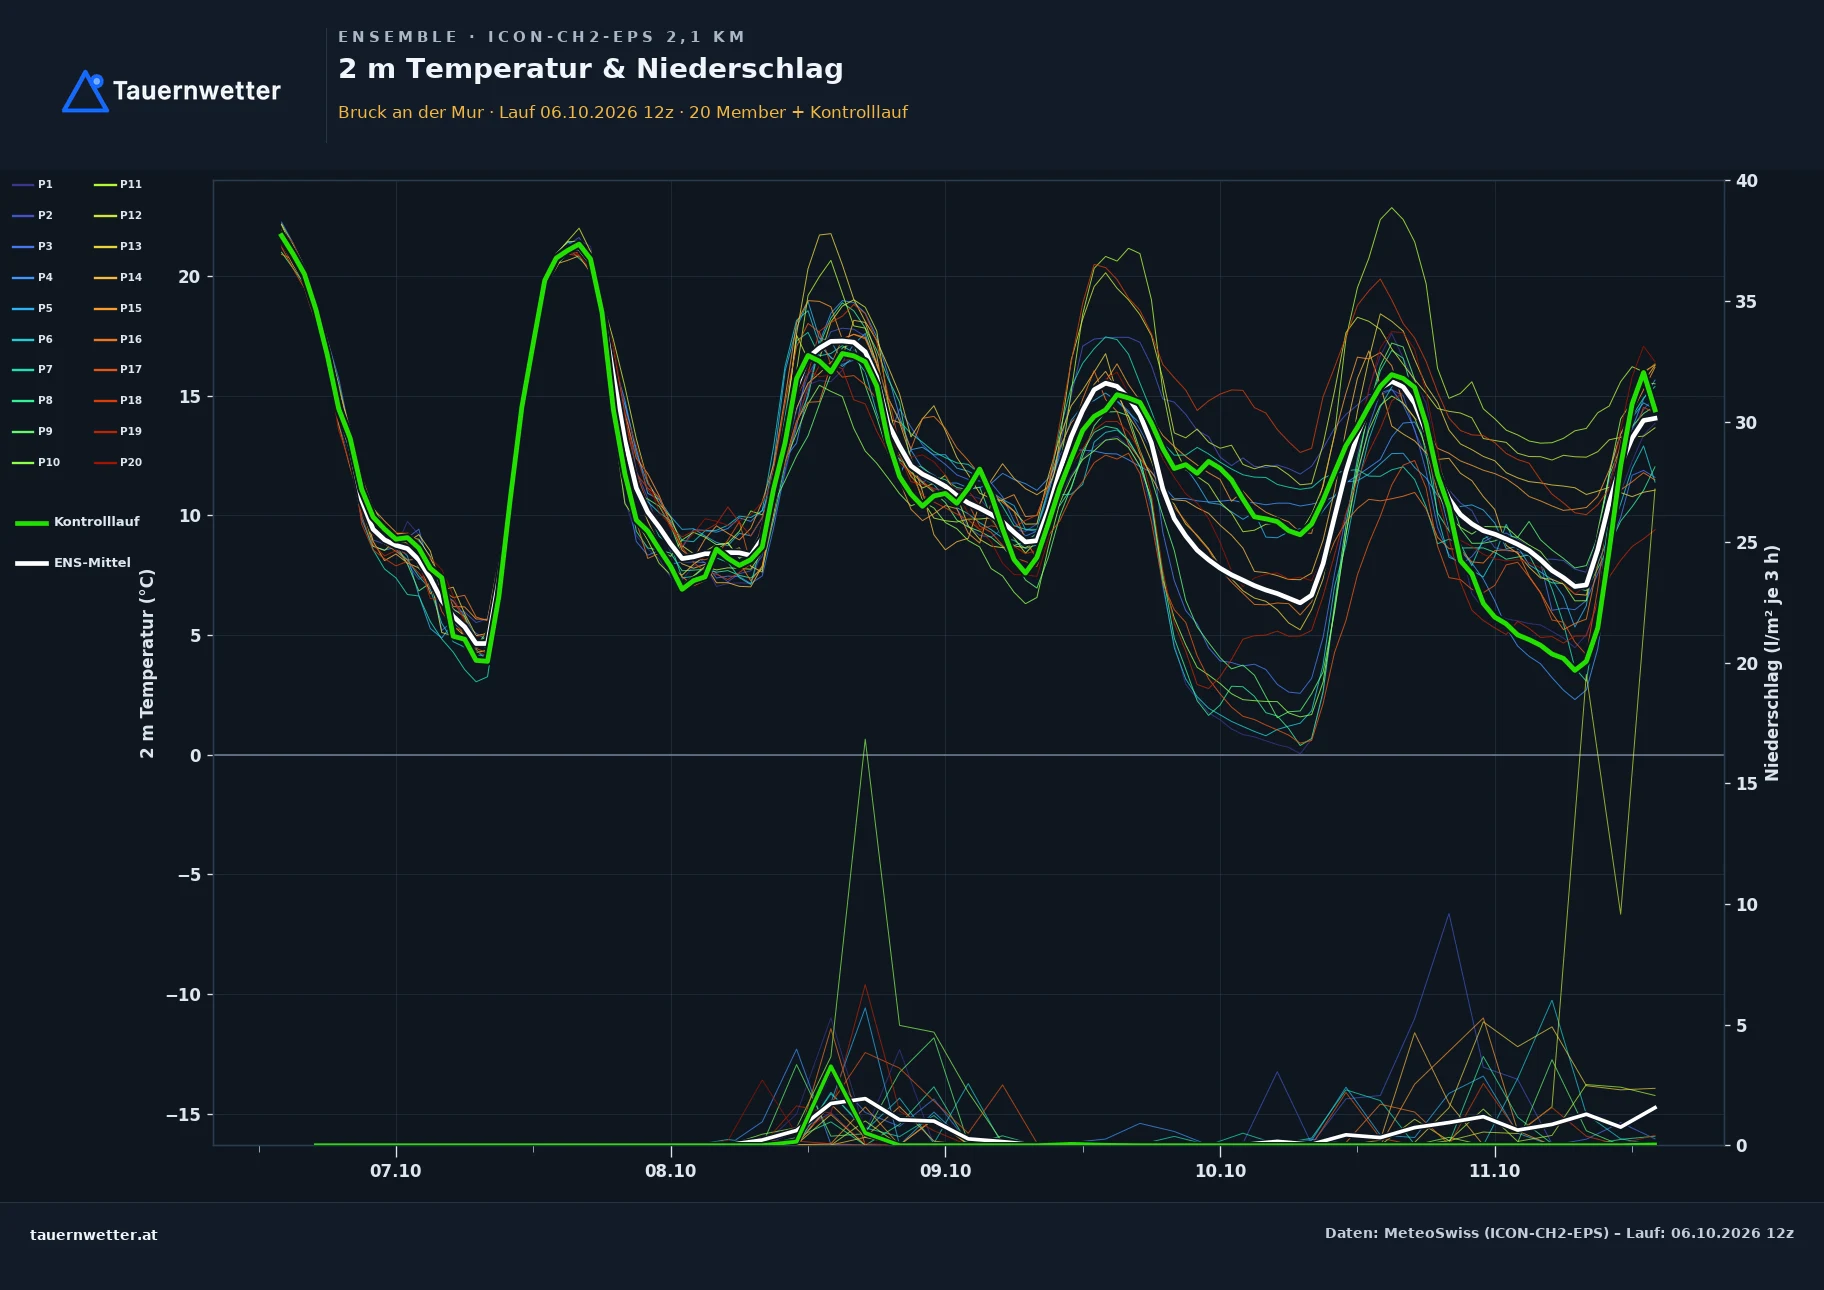Click the Bruck an der Mur subtitle
The width and height of the screenshot is (1824, 1290).
[x=623, y=112]
